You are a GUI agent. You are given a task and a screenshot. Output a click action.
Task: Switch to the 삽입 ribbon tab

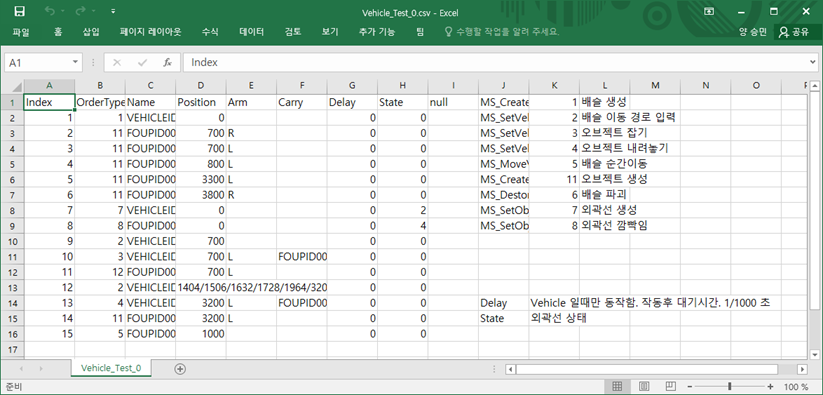click(91, 32)
